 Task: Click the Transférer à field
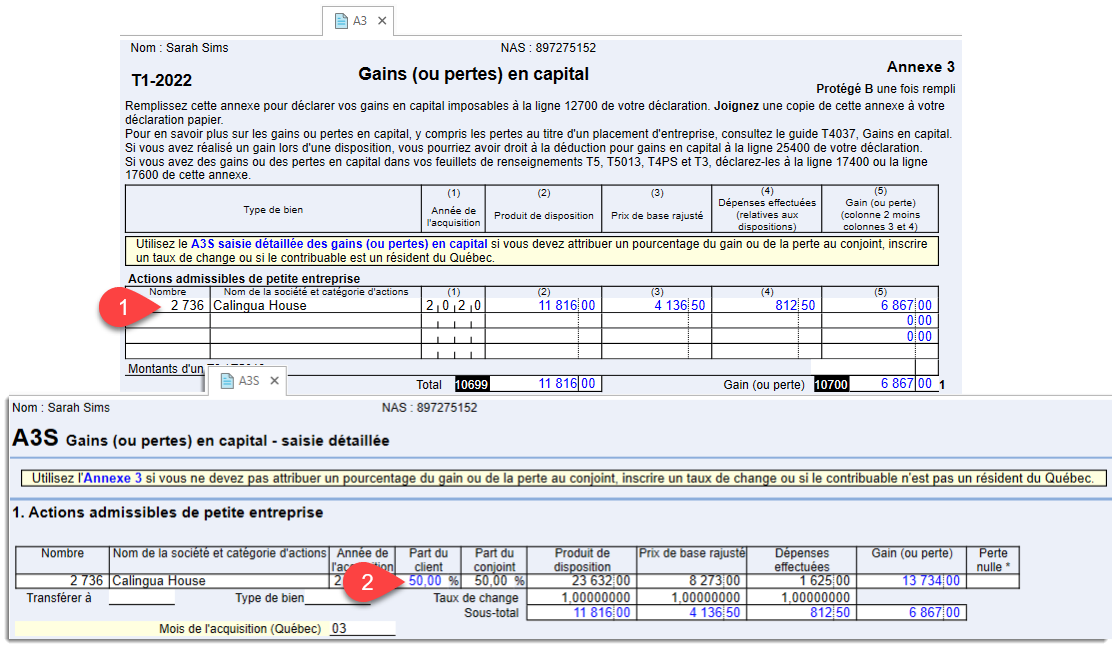tap(141, 598)
